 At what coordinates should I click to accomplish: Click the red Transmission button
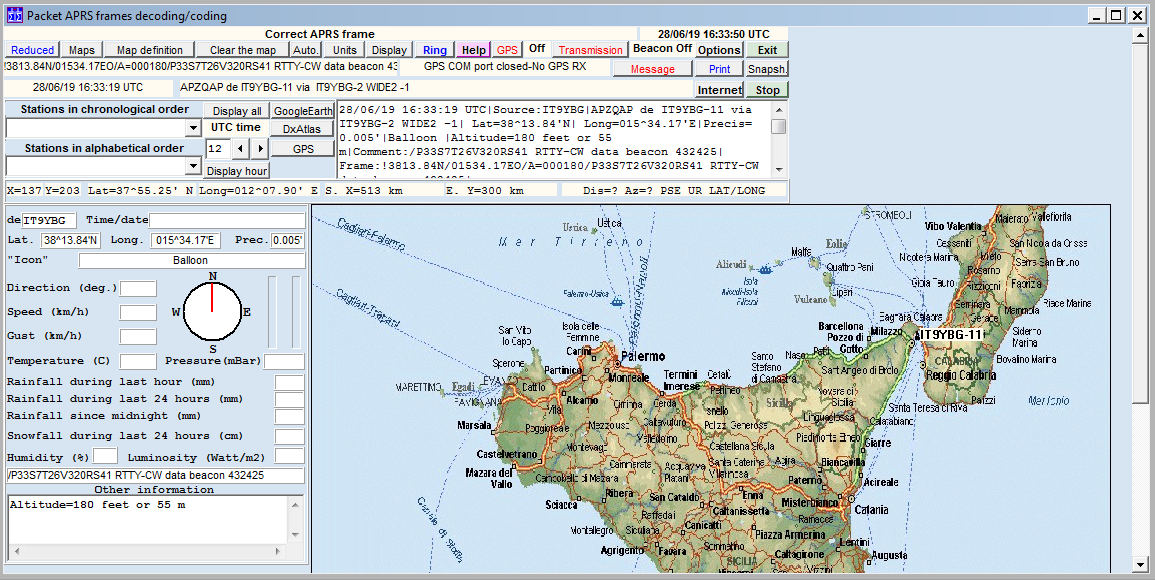[590, 50]
